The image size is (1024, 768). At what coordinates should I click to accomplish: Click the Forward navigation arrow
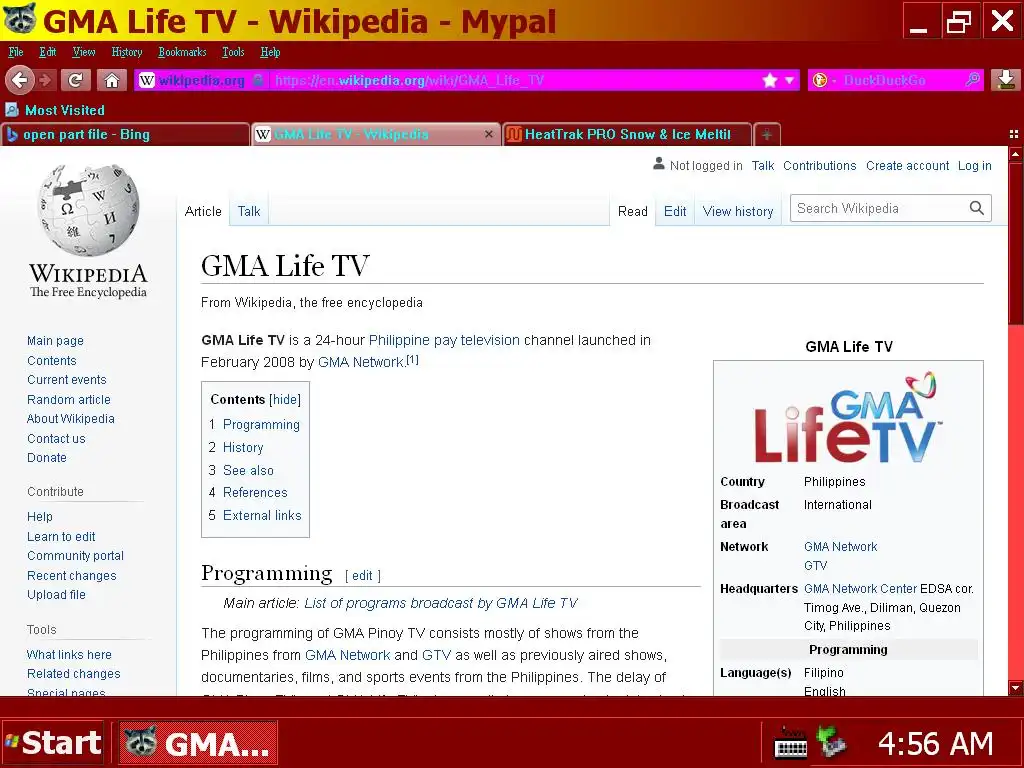tap(45, 80)
